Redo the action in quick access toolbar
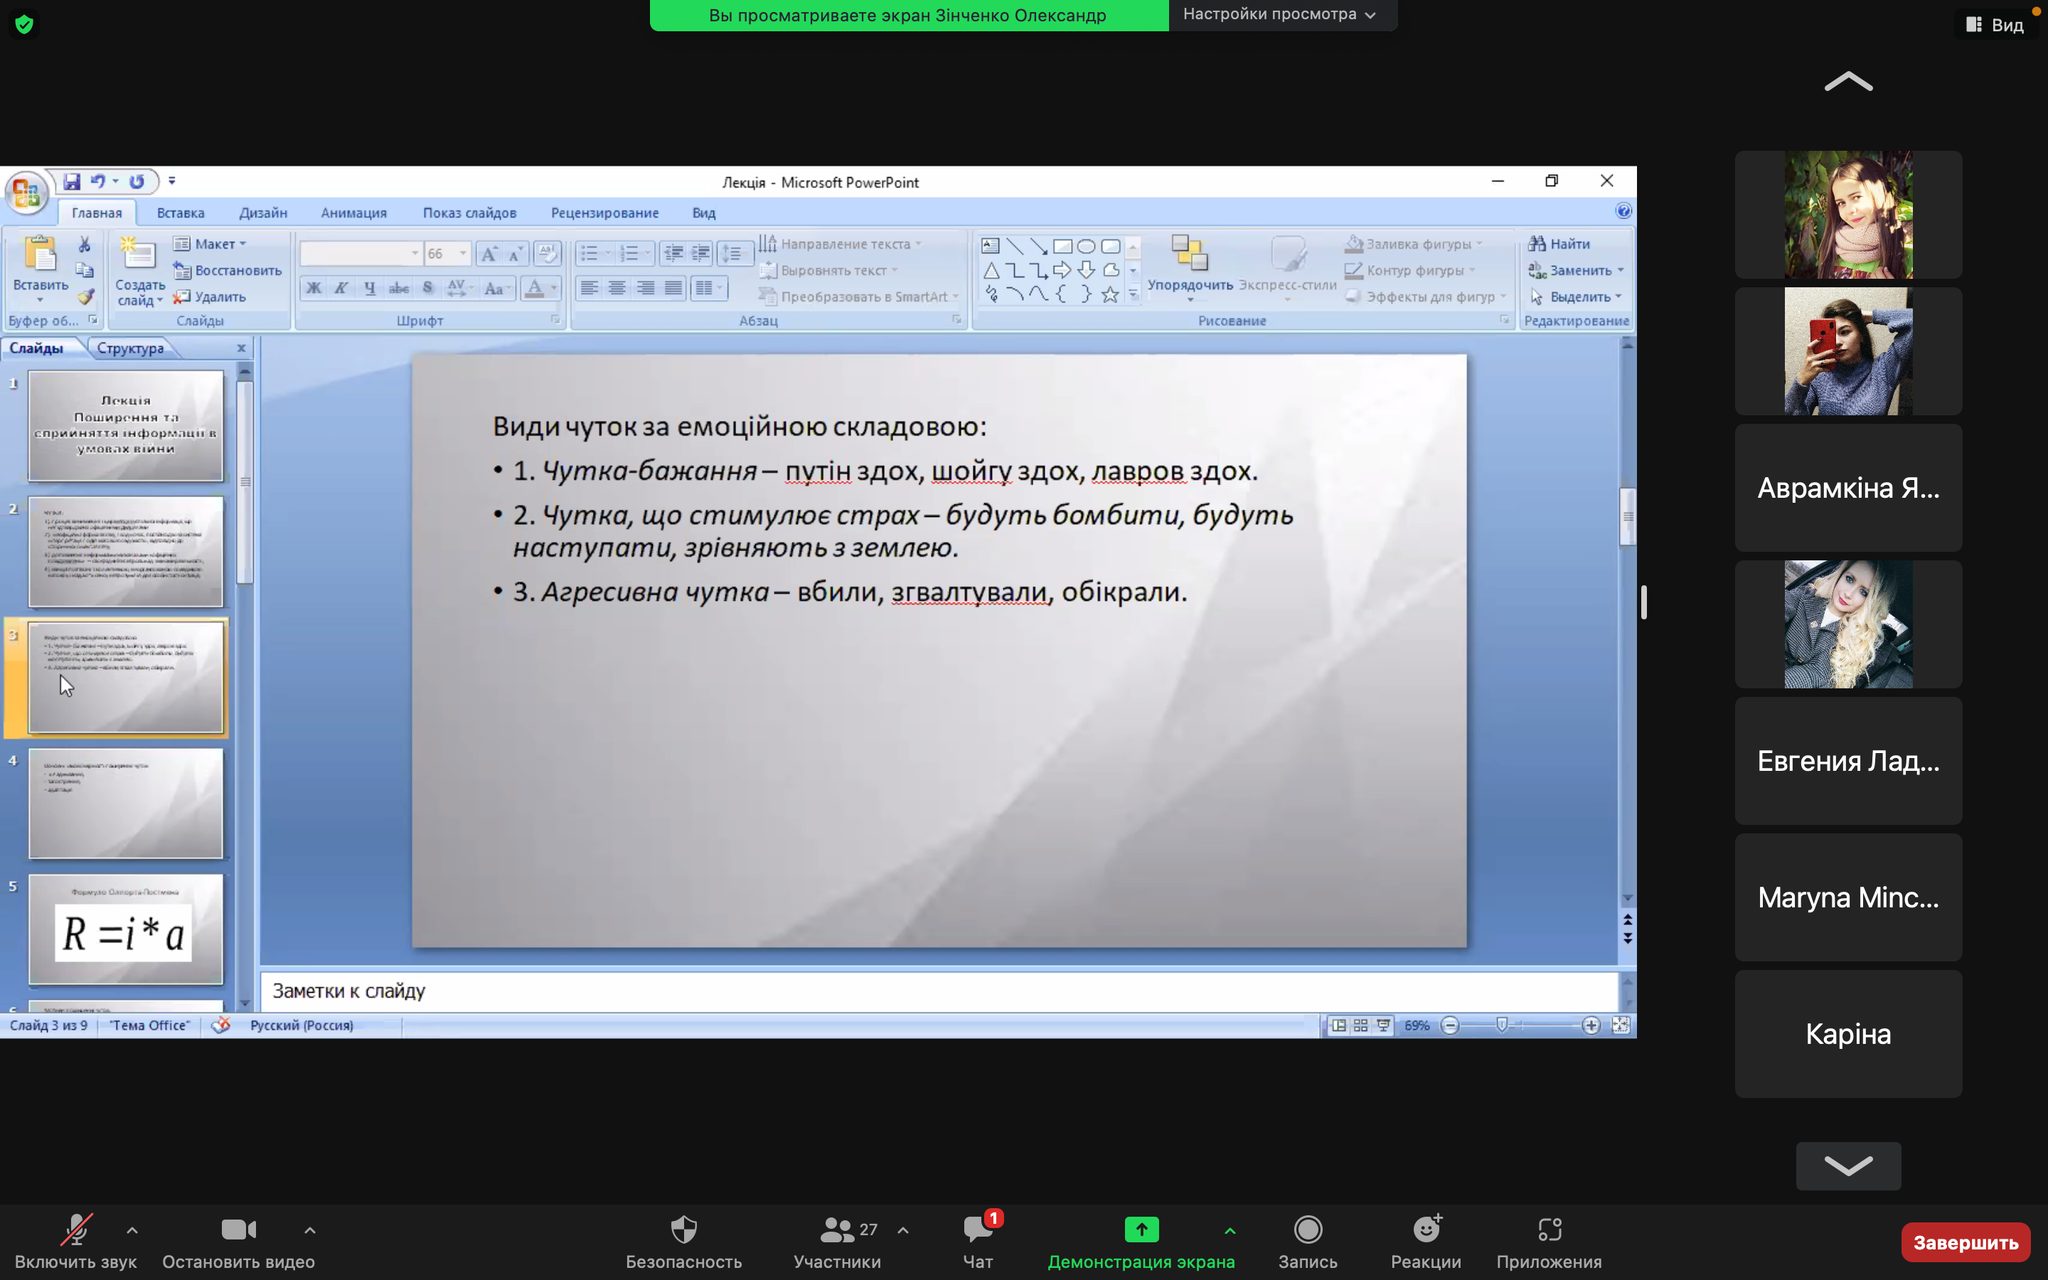The height and width of the screenshot is (1280, 2048). coord(137,181)
